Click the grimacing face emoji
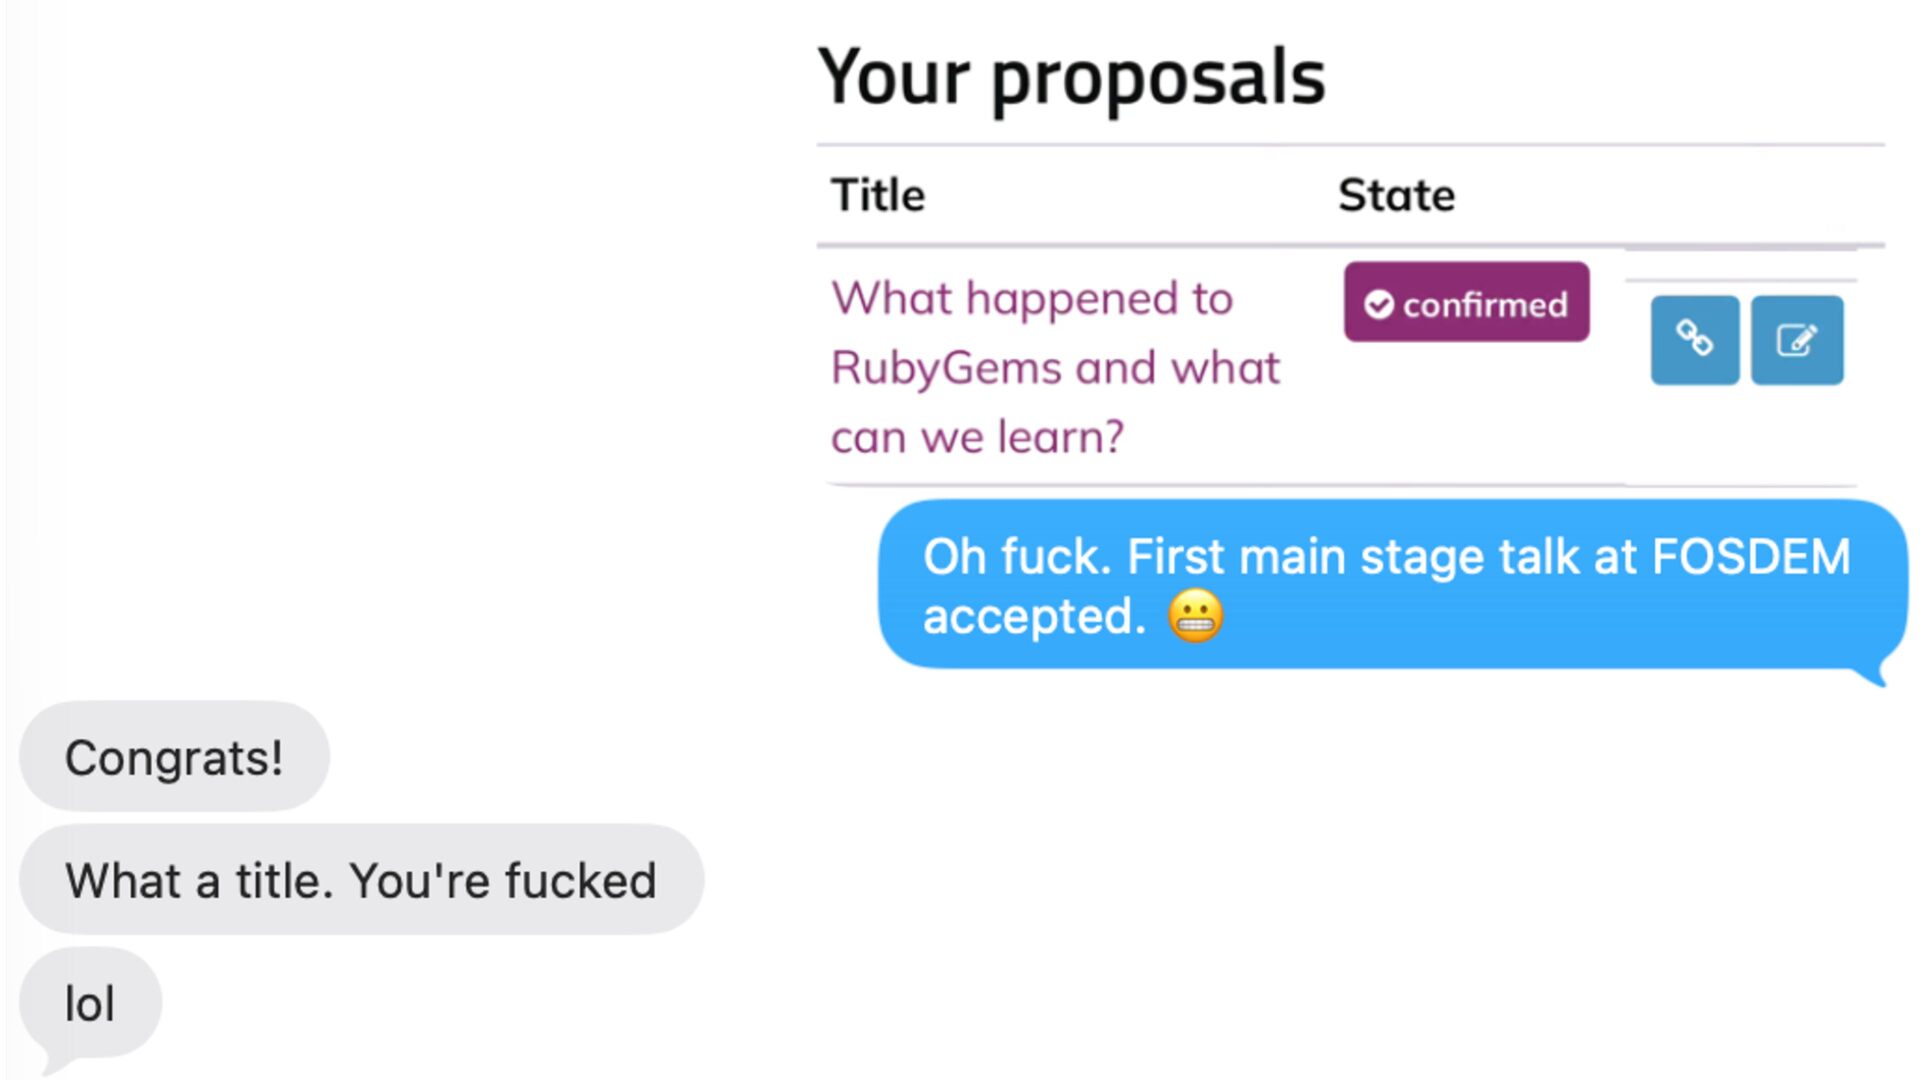This screenshot has height=1080, width=1920. pyautogui.click(x=1195, y=616)
